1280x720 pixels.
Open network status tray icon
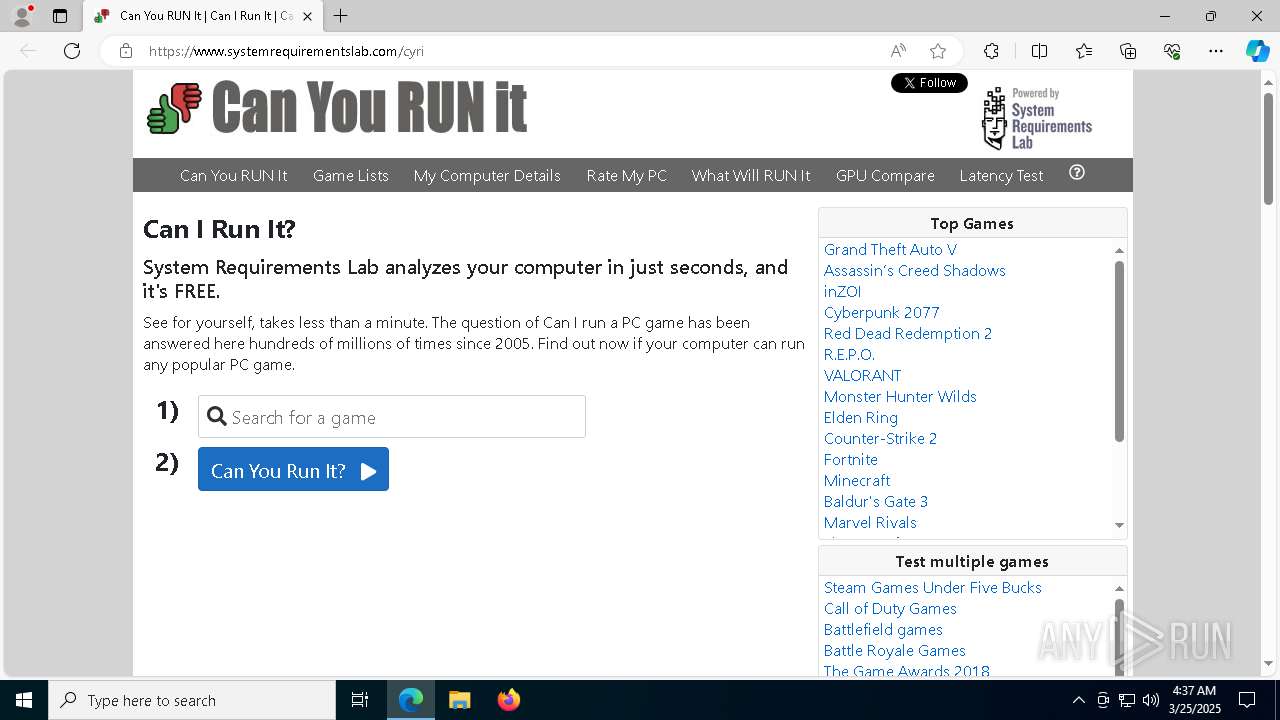click(x=1127, y=700)
